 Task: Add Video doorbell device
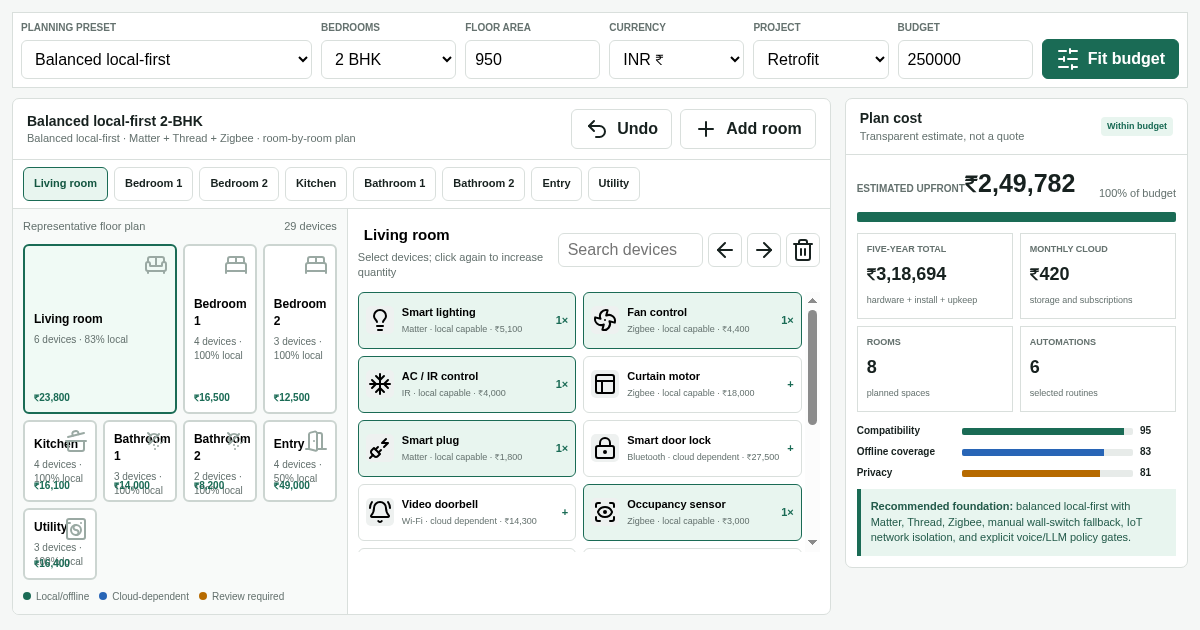tap(467, 512)
